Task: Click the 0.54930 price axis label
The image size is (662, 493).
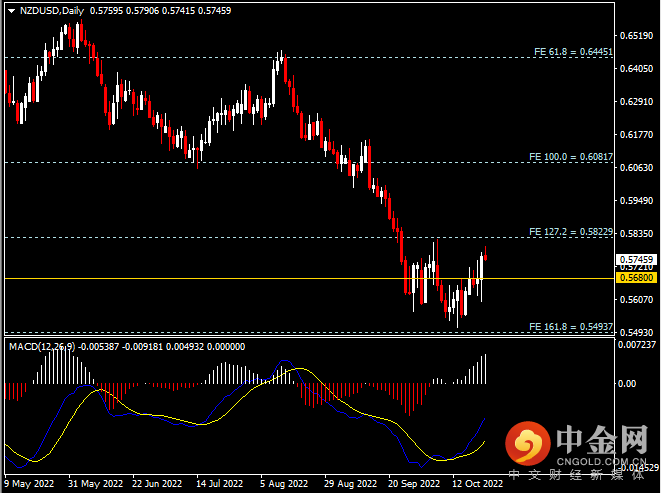Action: pyautogui.click(x=636, y=333)
